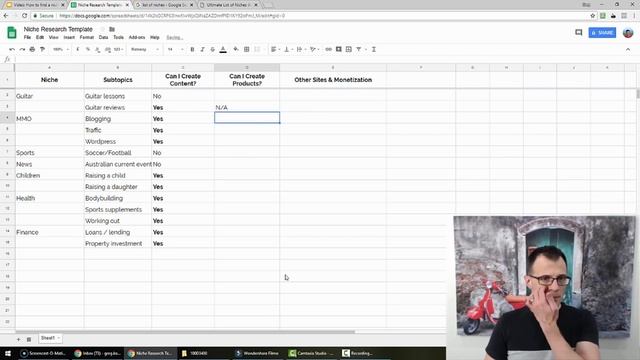Open Camtasia Studio from taskbar
This screenshot has width=640, height=360.
click(x=312, y=353)
